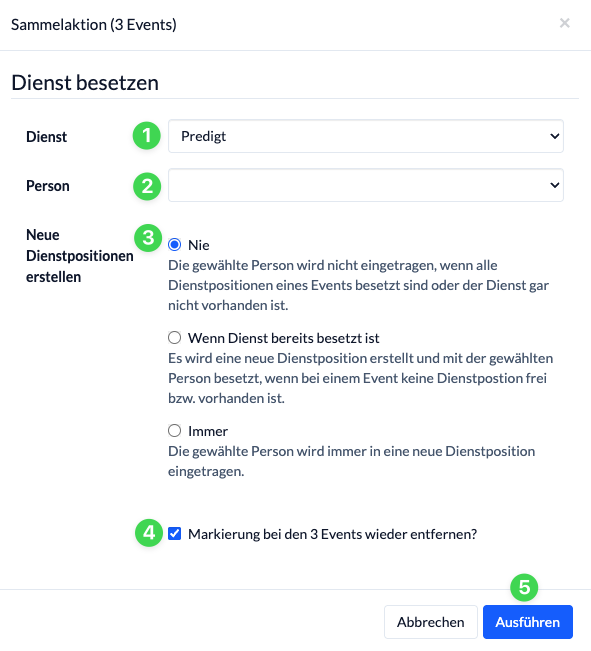Click the 'Immer' option label text

pyautogui.click(x=208, y=431)
